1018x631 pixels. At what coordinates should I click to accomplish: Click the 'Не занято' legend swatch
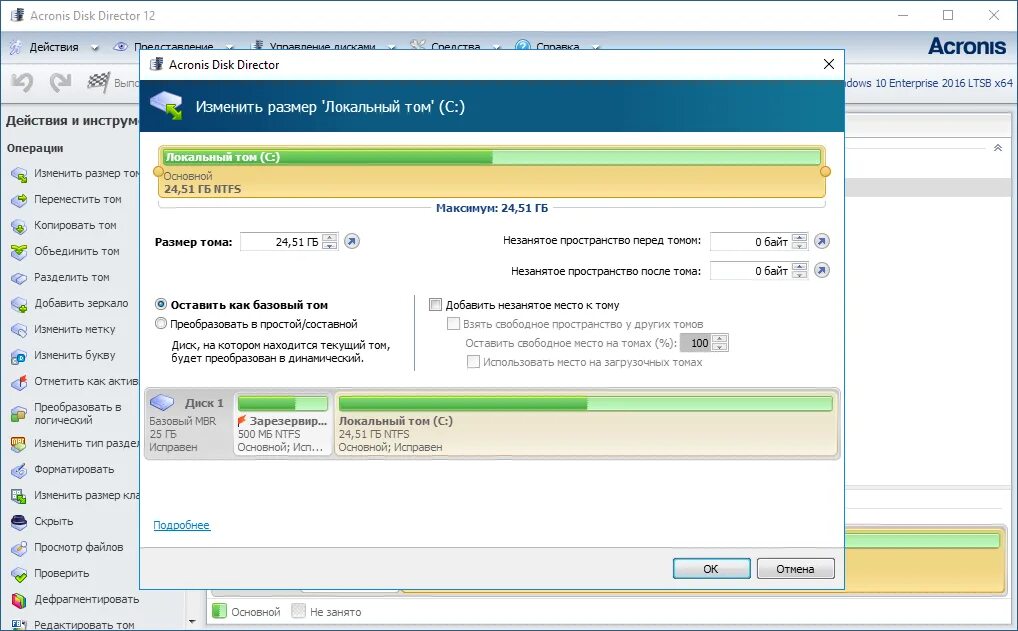tap(299, 611)
